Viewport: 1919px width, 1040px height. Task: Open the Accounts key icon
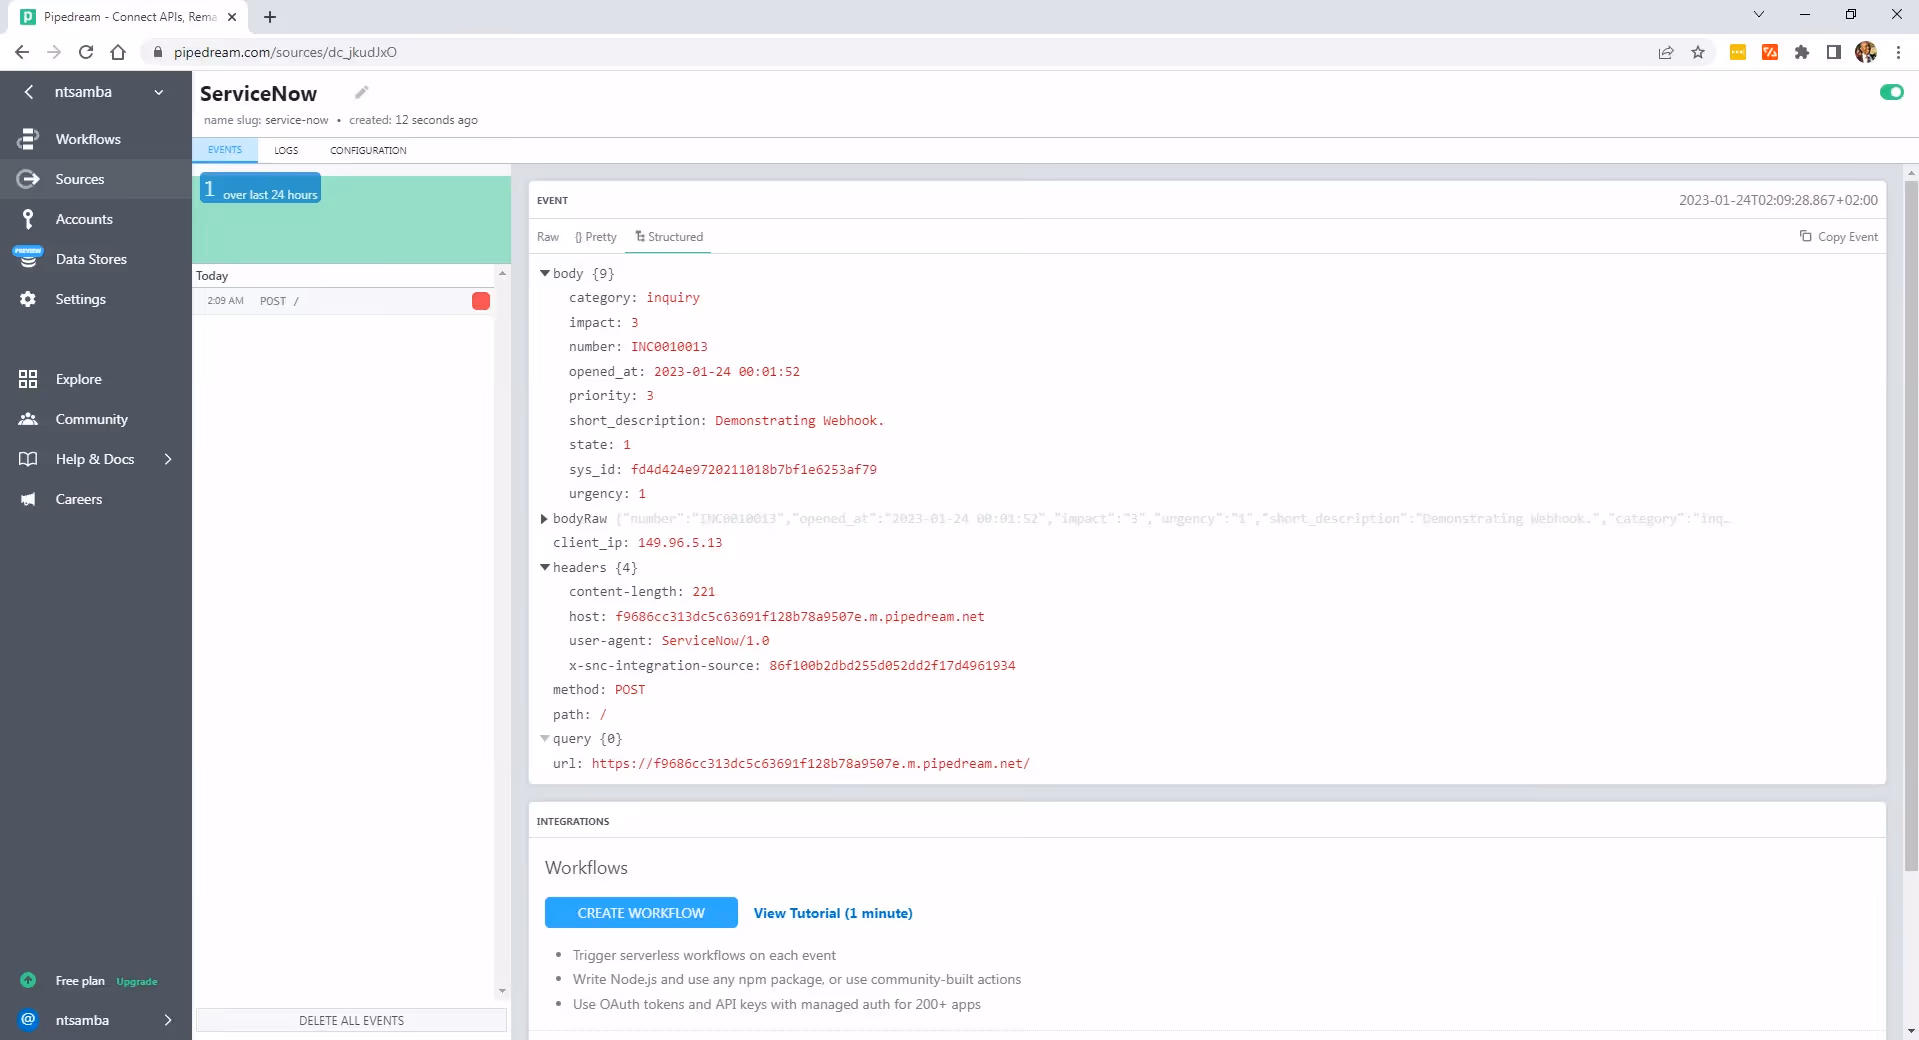point(28,219)
